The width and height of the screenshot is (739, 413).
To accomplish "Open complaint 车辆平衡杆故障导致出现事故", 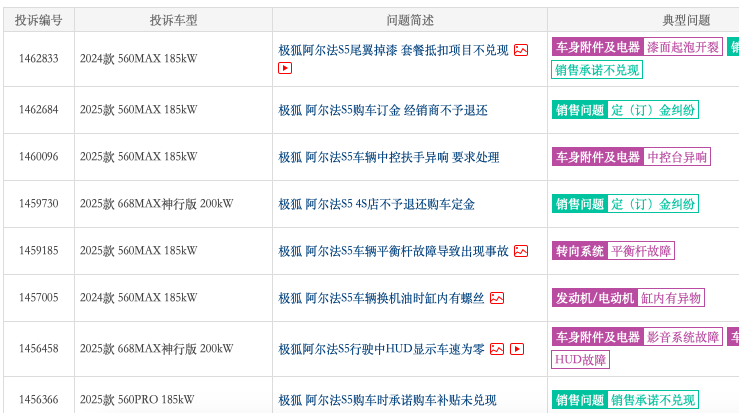I will [393, 251].
